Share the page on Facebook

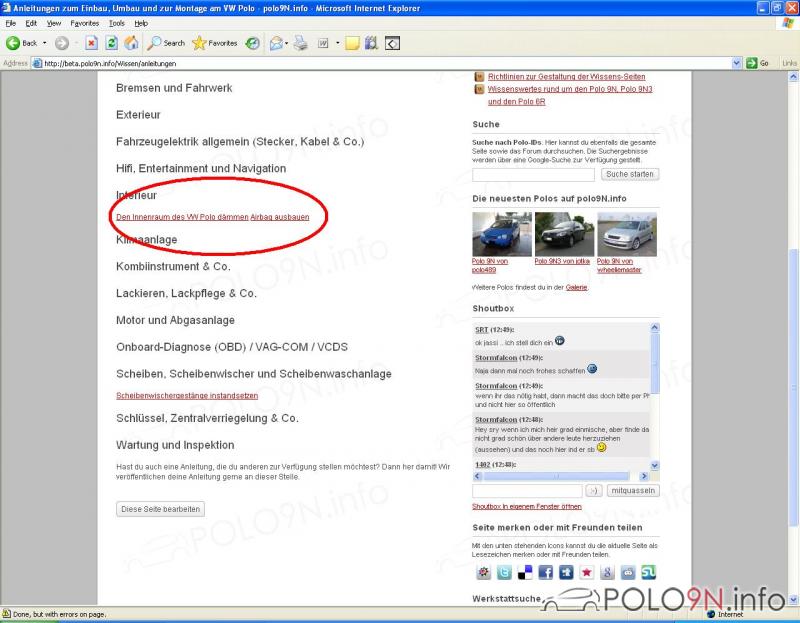545,572
